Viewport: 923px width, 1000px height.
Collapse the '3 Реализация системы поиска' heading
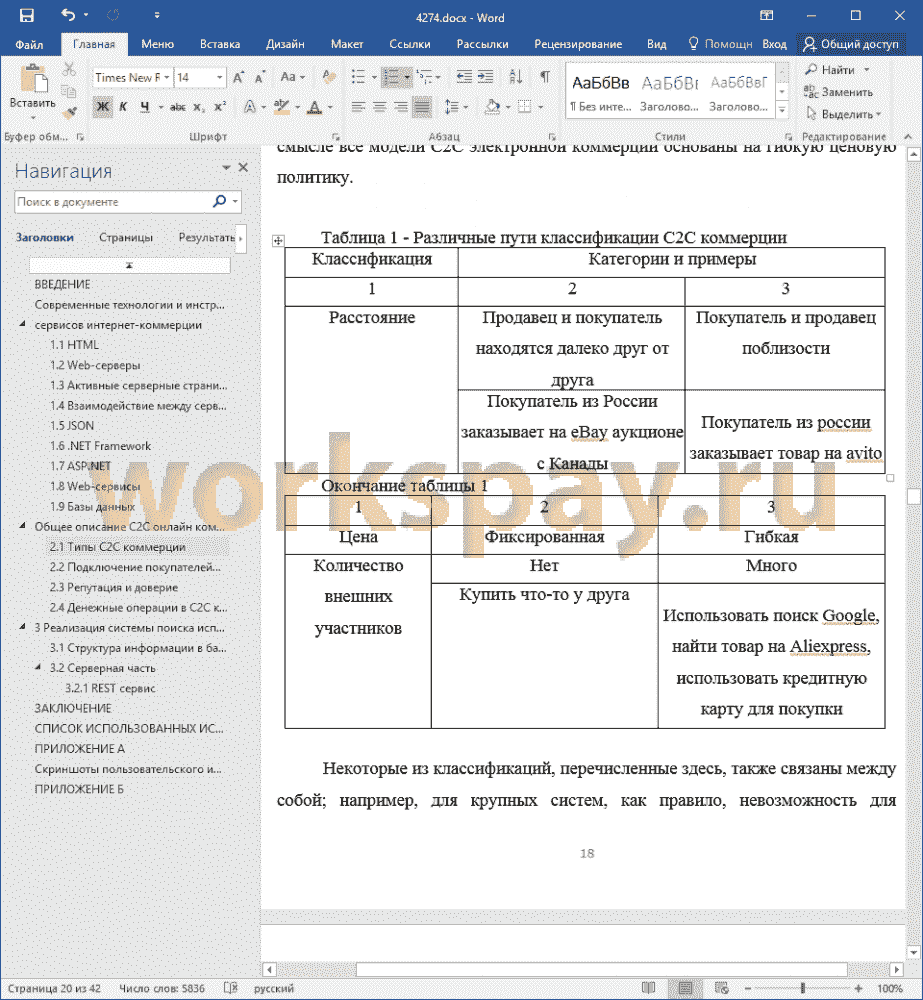pyautogui.click(x=24, y=627)
